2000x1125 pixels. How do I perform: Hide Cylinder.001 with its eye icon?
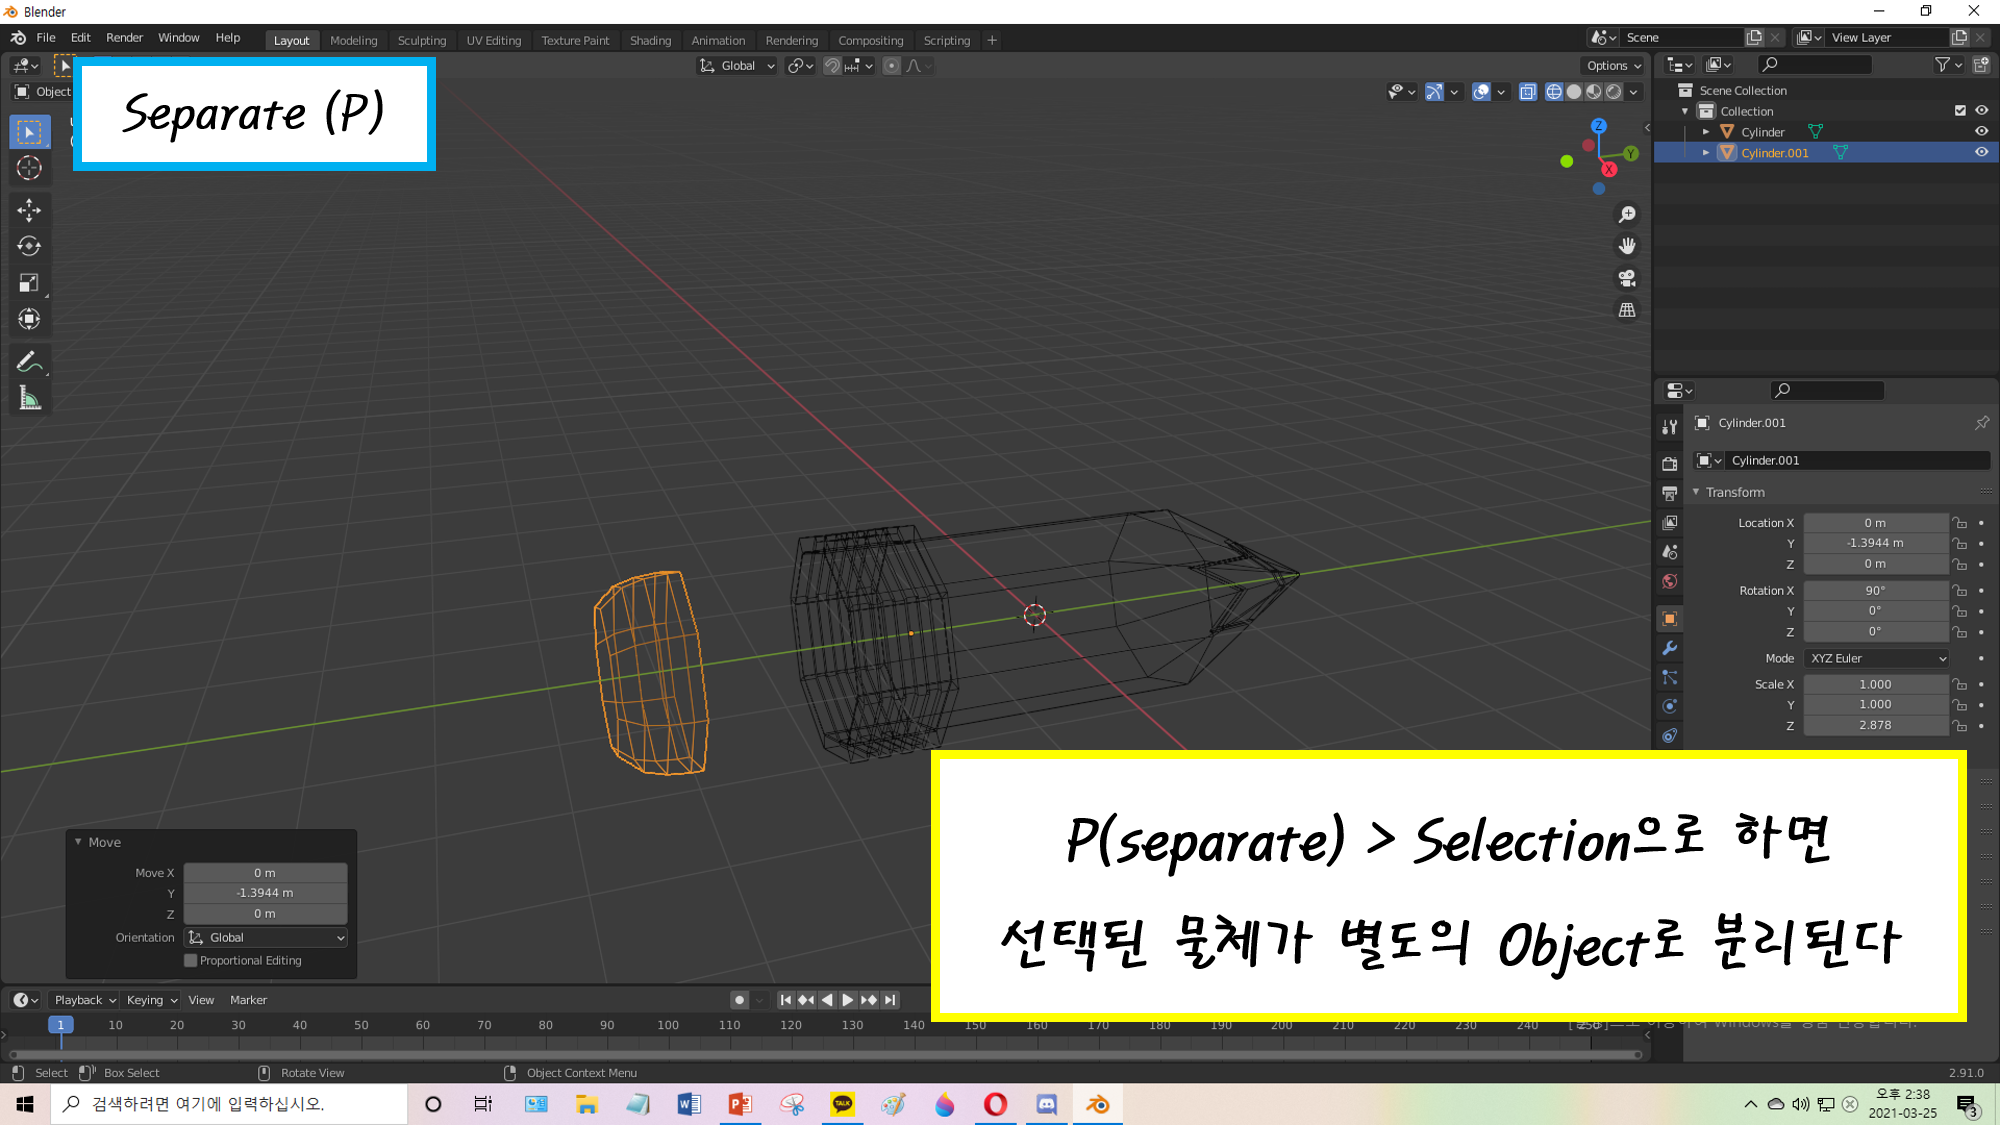(x=1981, y=152)
